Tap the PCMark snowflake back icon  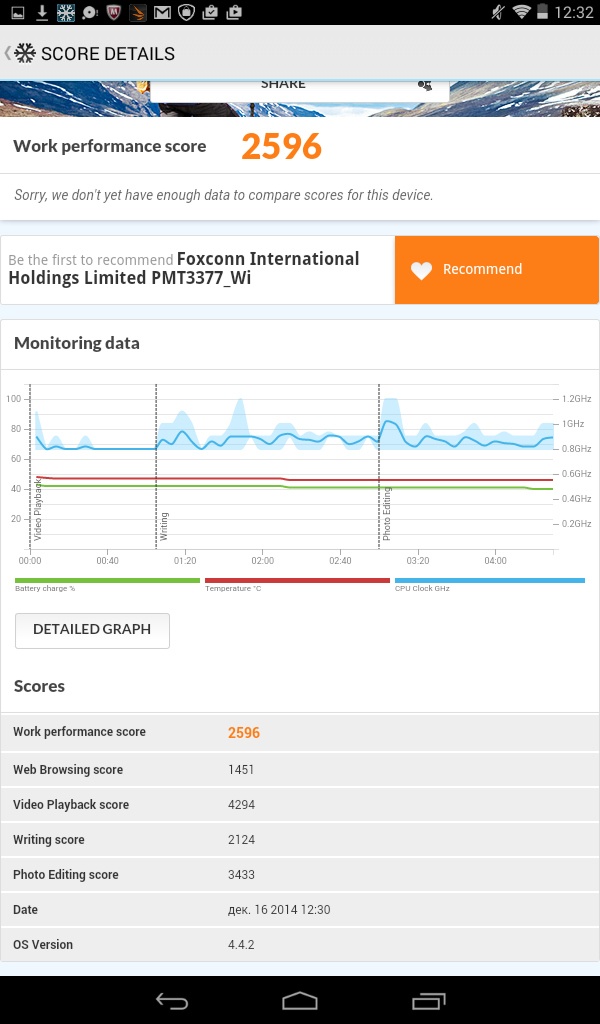pyautogui.click(x=24, y=53)
